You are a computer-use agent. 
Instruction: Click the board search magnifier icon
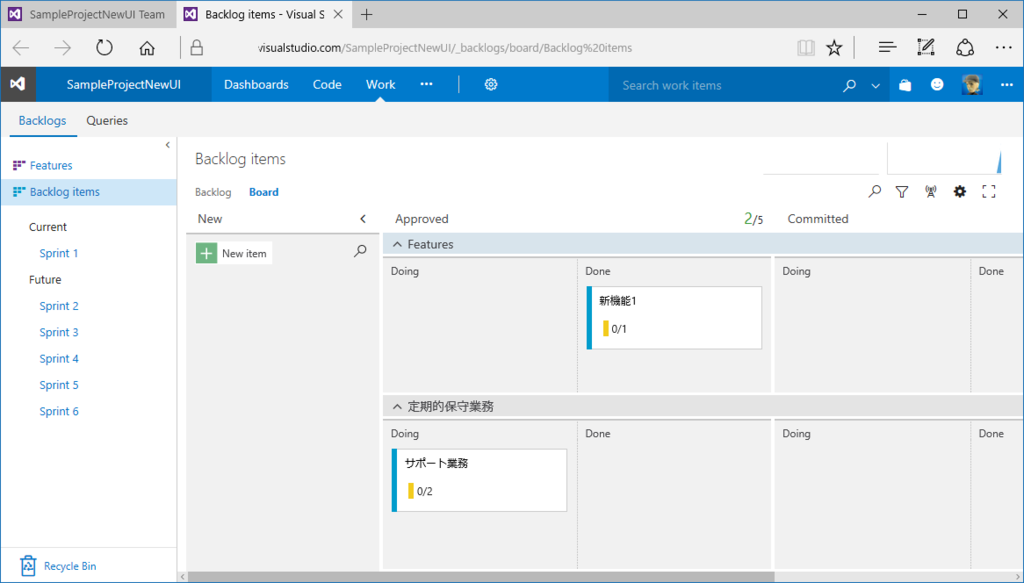pos(874,191)
